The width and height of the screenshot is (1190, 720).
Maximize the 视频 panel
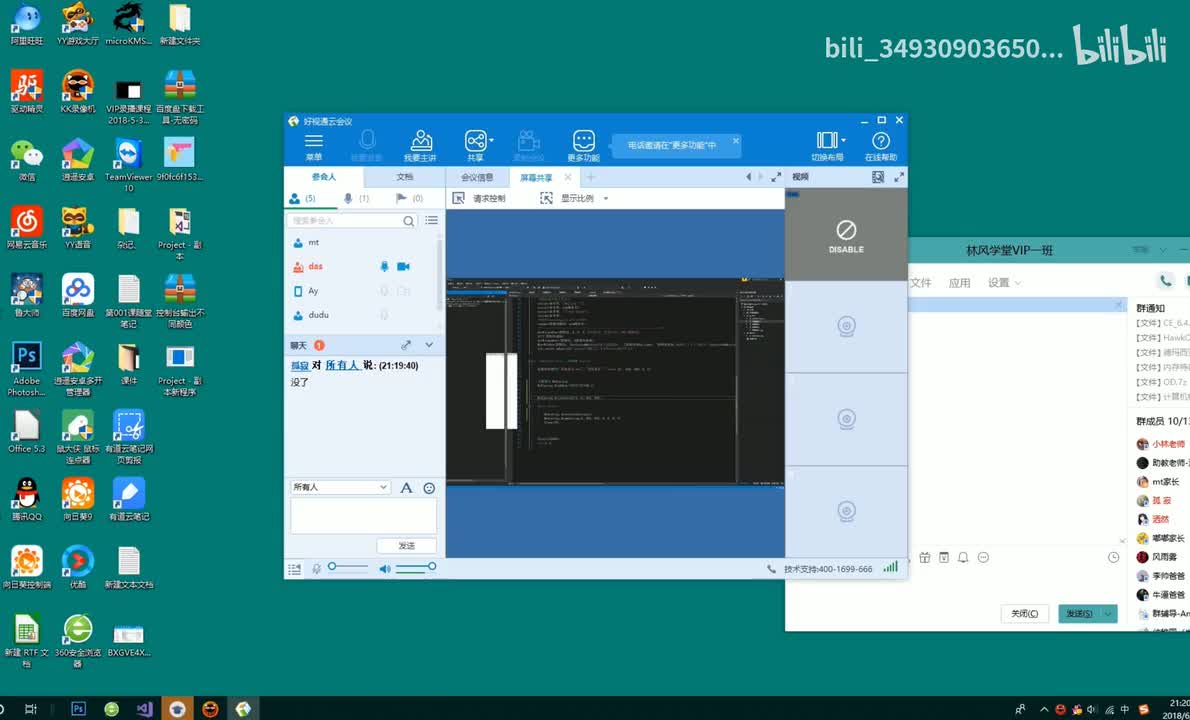pos(899,177)
